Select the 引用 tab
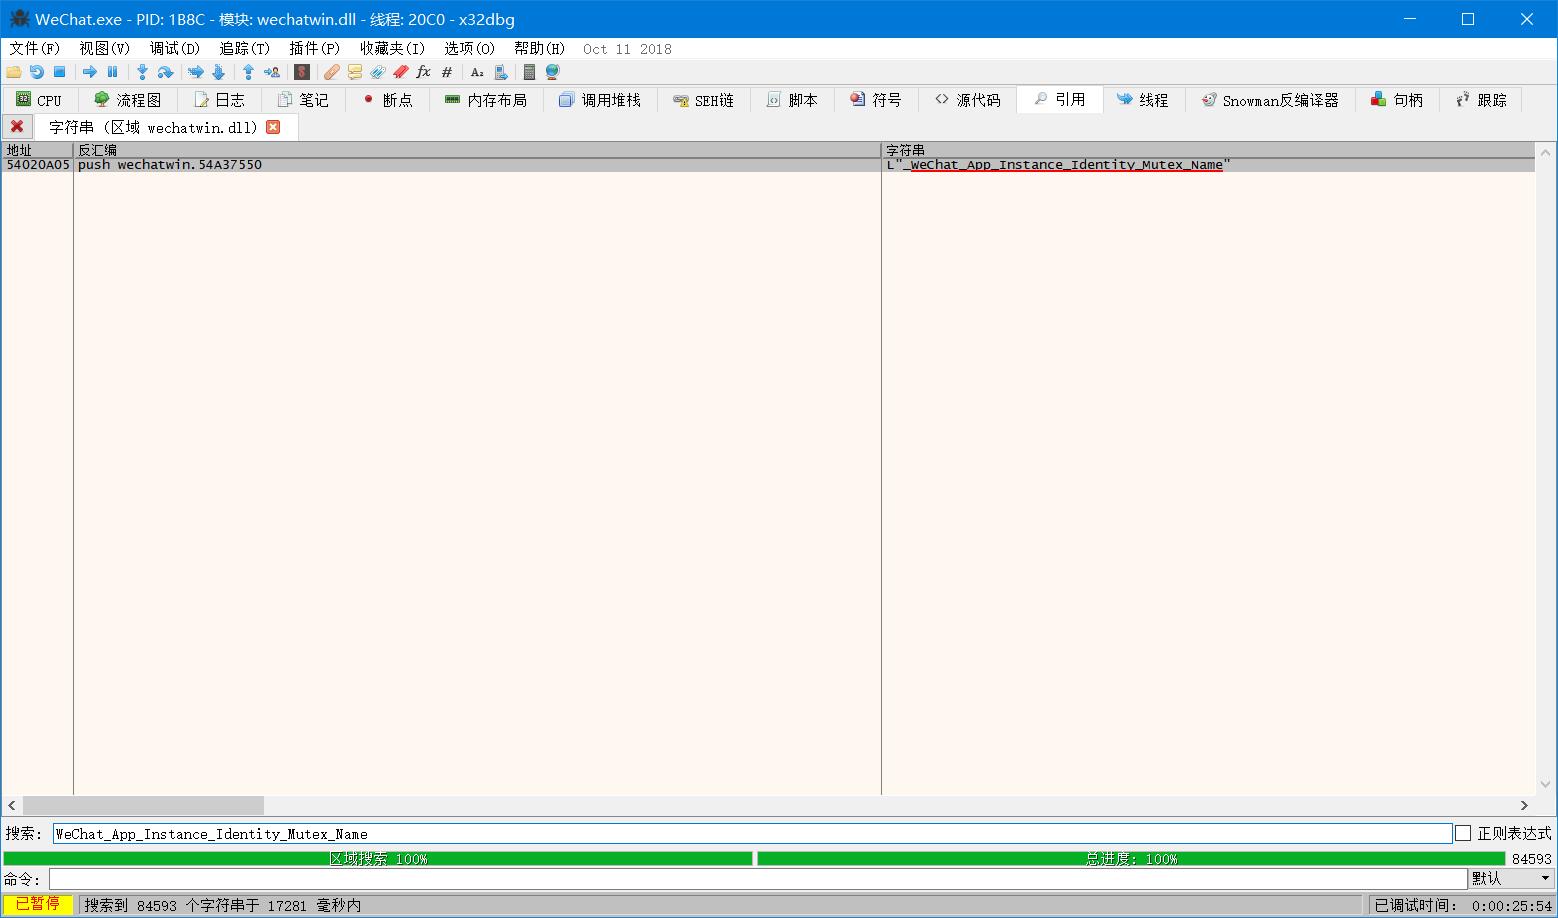 (x=1060, y=100)
